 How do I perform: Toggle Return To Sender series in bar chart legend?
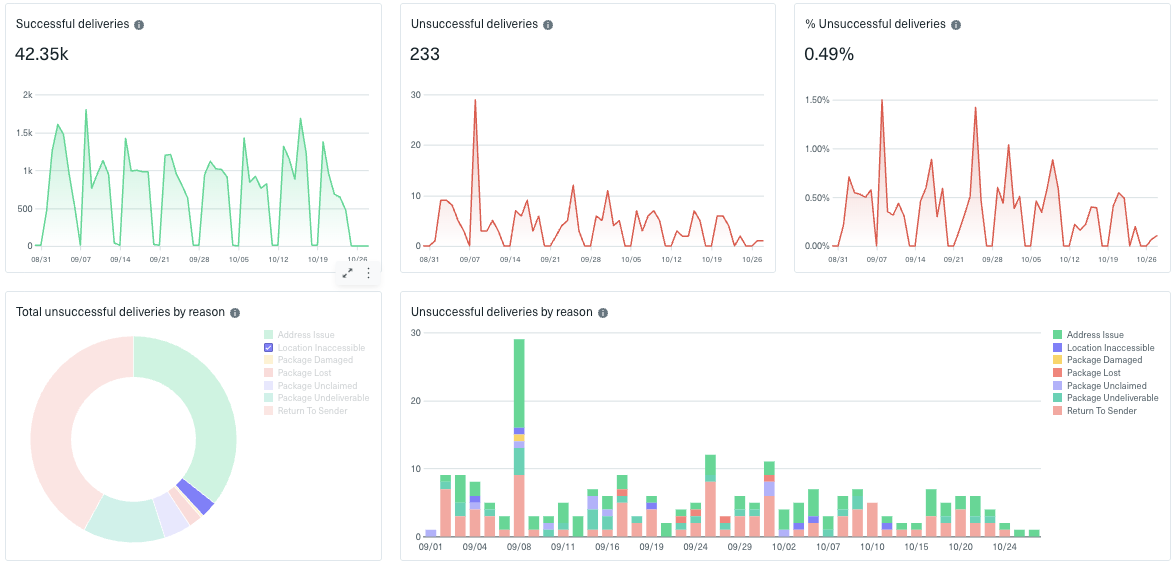click(x=1095, y=411)
